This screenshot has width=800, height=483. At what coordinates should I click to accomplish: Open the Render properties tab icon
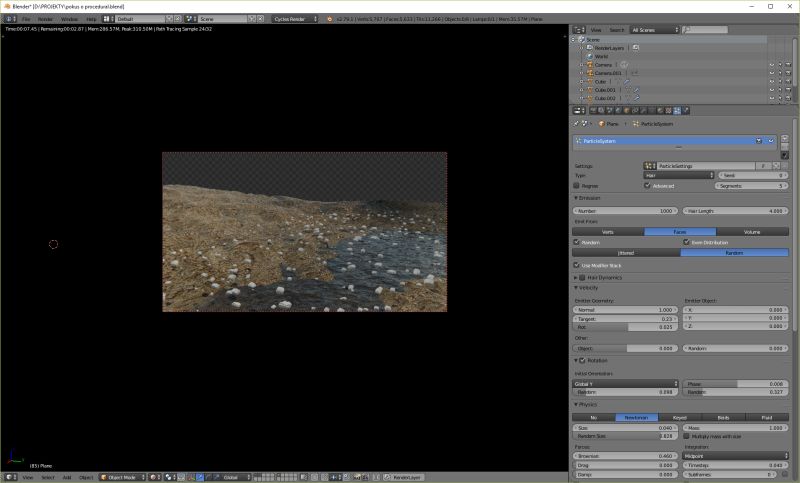click(x=593, y=110)
